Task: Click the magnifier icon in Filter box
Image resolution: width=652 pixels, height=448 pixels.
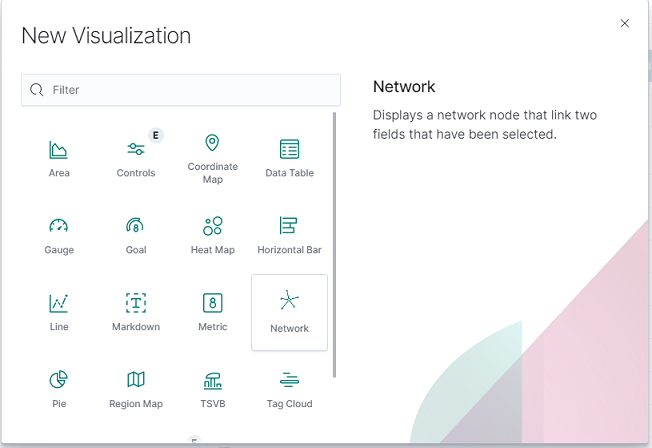Action: click(37, 89)
